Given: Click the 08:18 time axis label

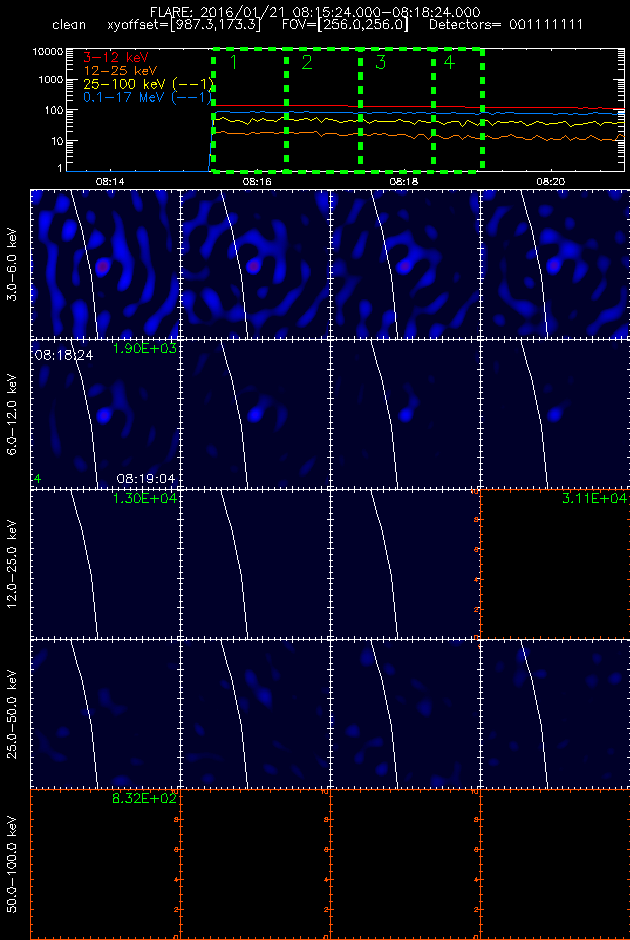Looking at the screenshot, I should pyautogui.click(x=404, y=180).
